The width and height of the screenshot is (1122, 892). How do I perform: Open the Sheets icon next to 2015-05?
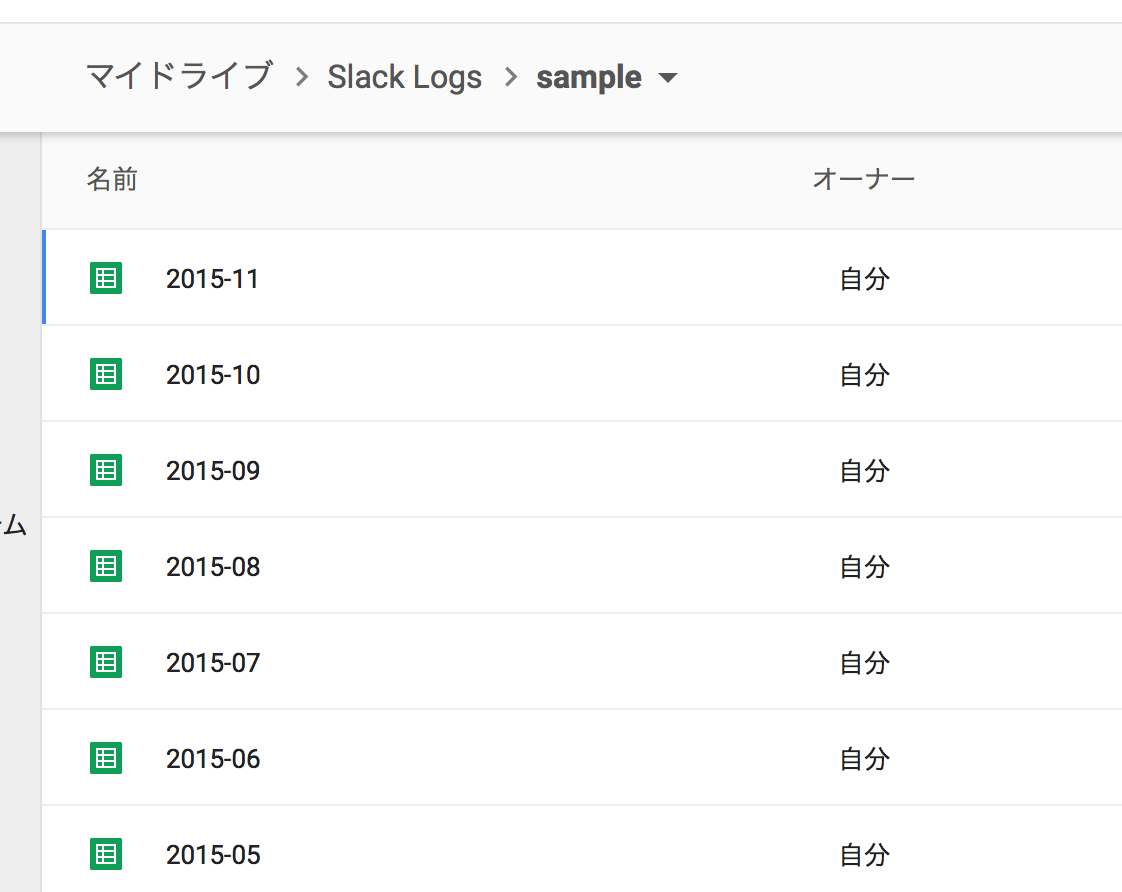click(x=105, y=854)
